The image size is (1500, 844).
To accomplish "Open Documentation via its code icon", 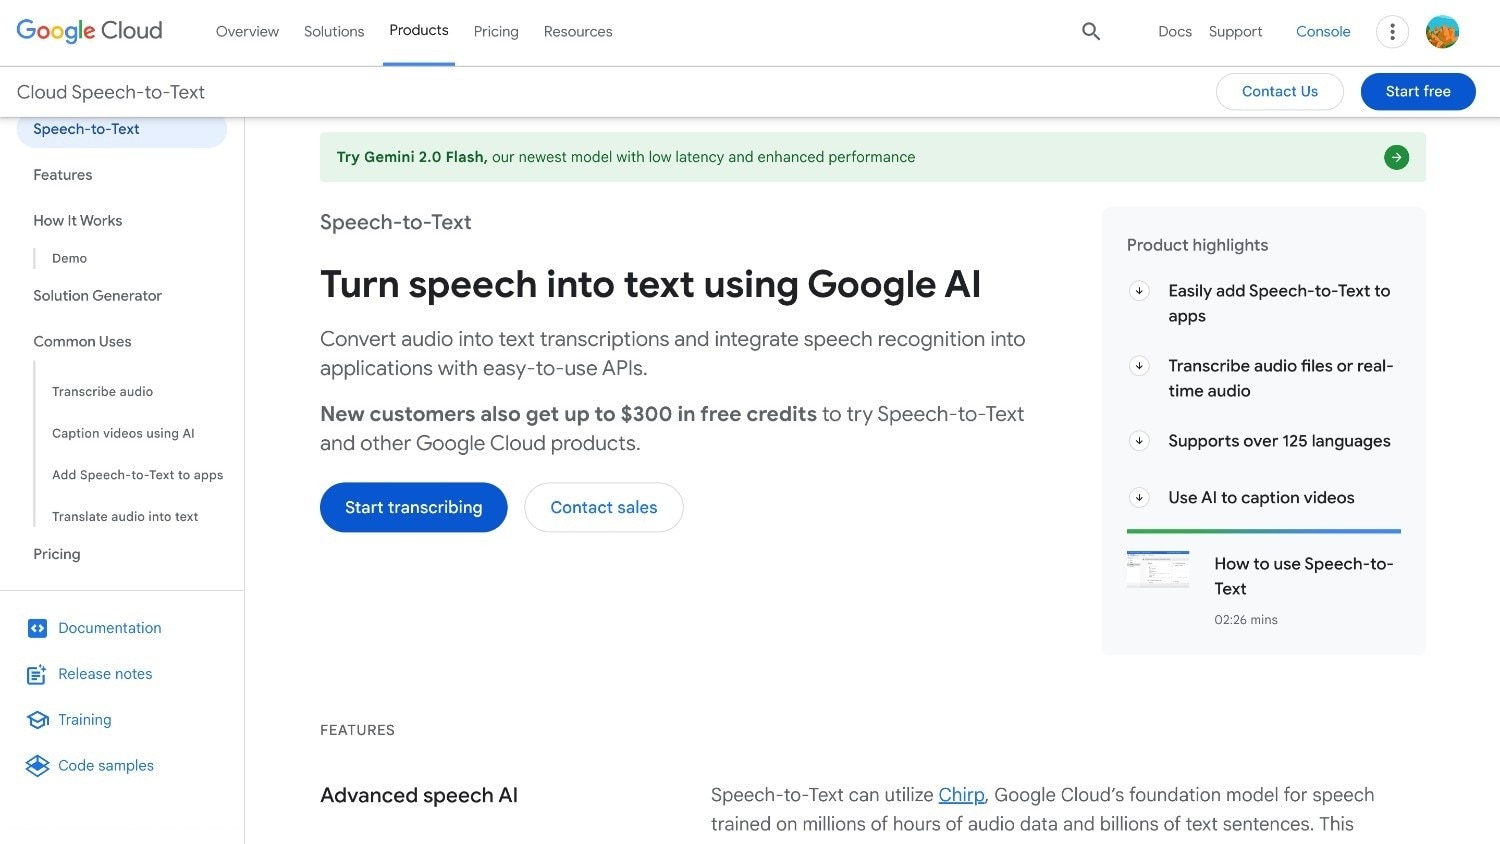I will coord(37,628).
